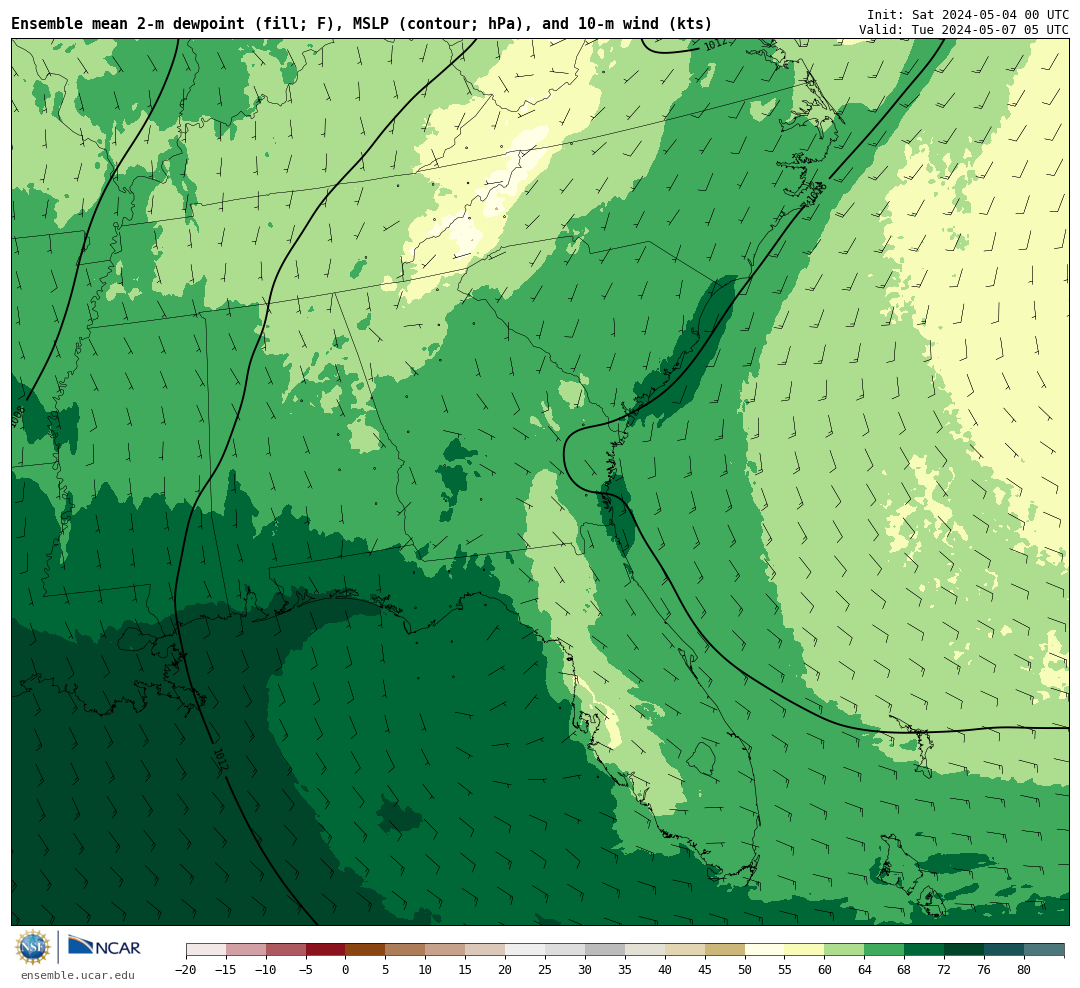Image resolution: width=1080 pixels, height=988 pixels.
Task: Pick the -5 to 0 dark red swatch
Action: pyautogui.click(x=326, y=950)
